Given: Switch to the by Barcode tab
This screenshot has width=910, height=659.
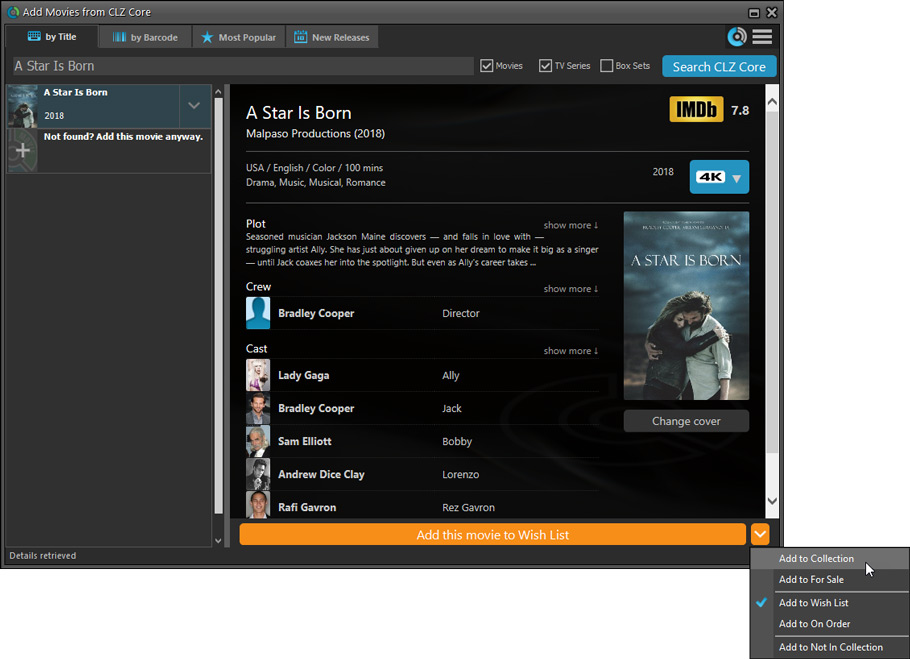Looking at the screenshot, I should (x=145, y=37).
